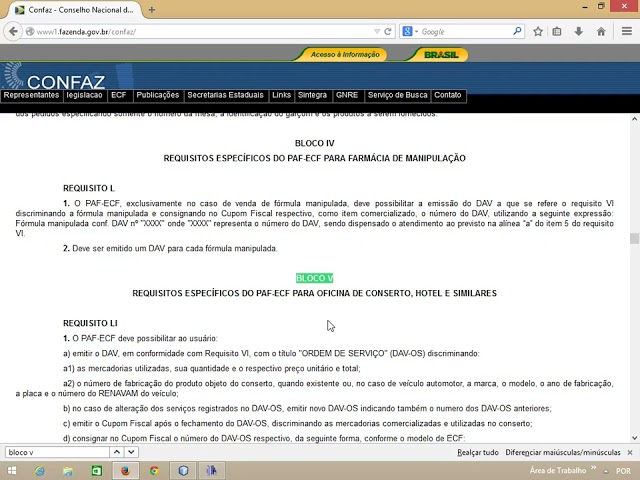Close the find bar
Image resolution: width=640 pixels, height=480 pixels.
pyautogui.click(x=630, y=452)
